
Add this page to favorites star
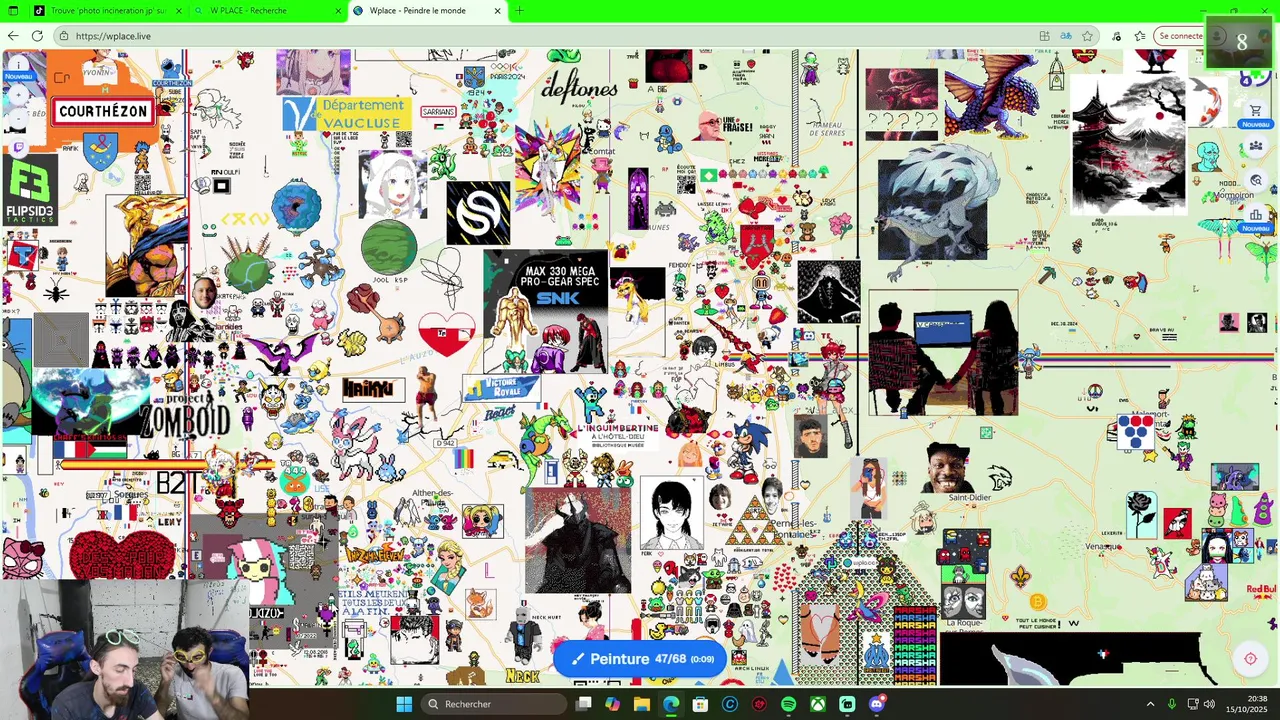coord(1087,36)
